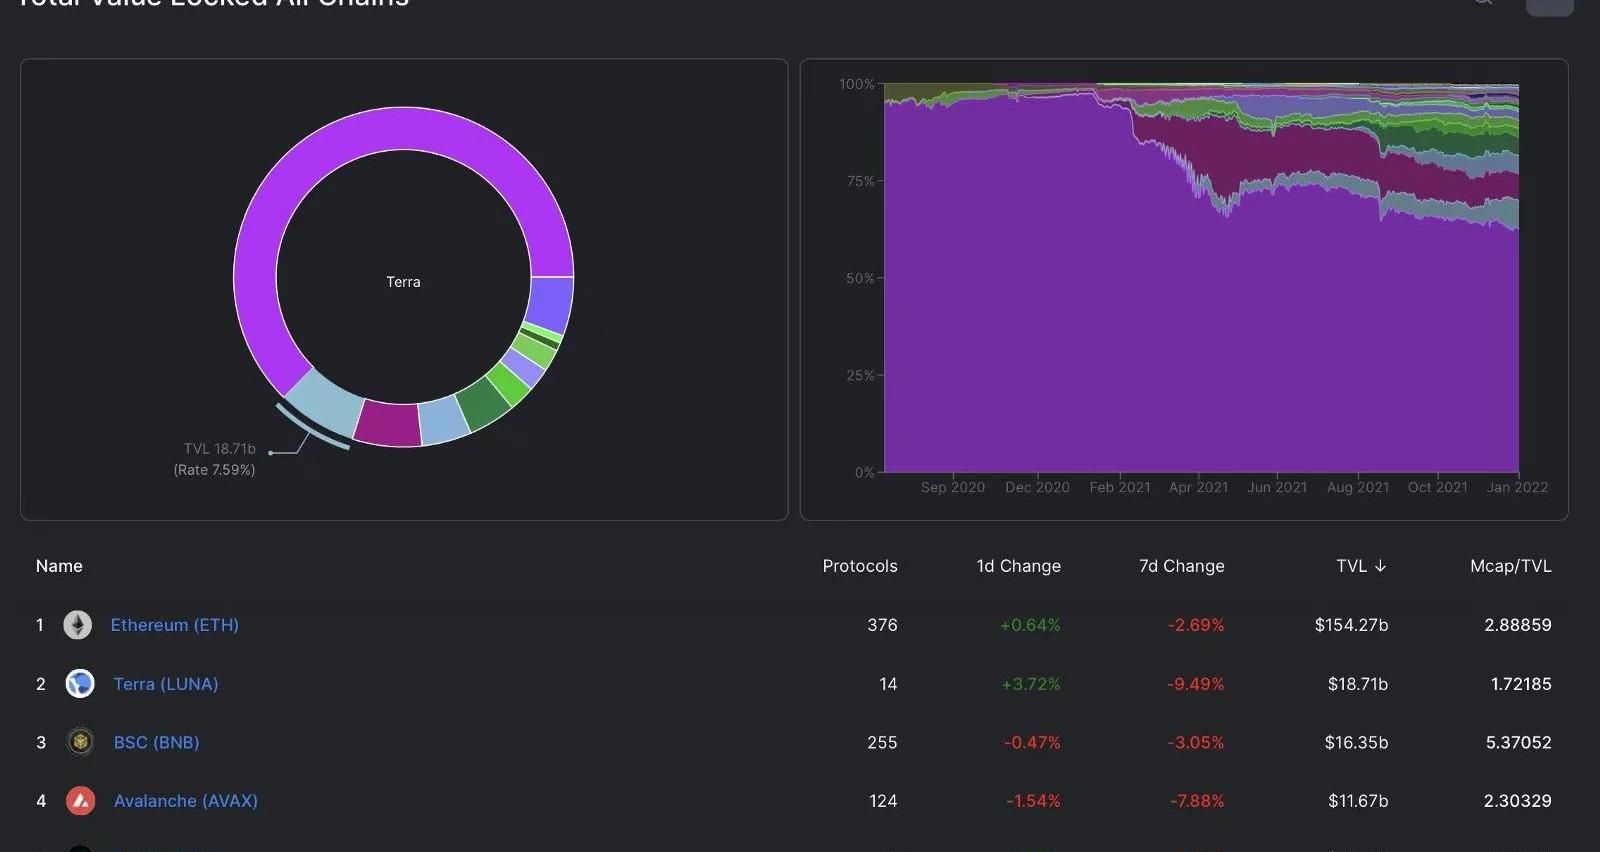Select the blue-violet donut segment on the right

click(550, 303)
